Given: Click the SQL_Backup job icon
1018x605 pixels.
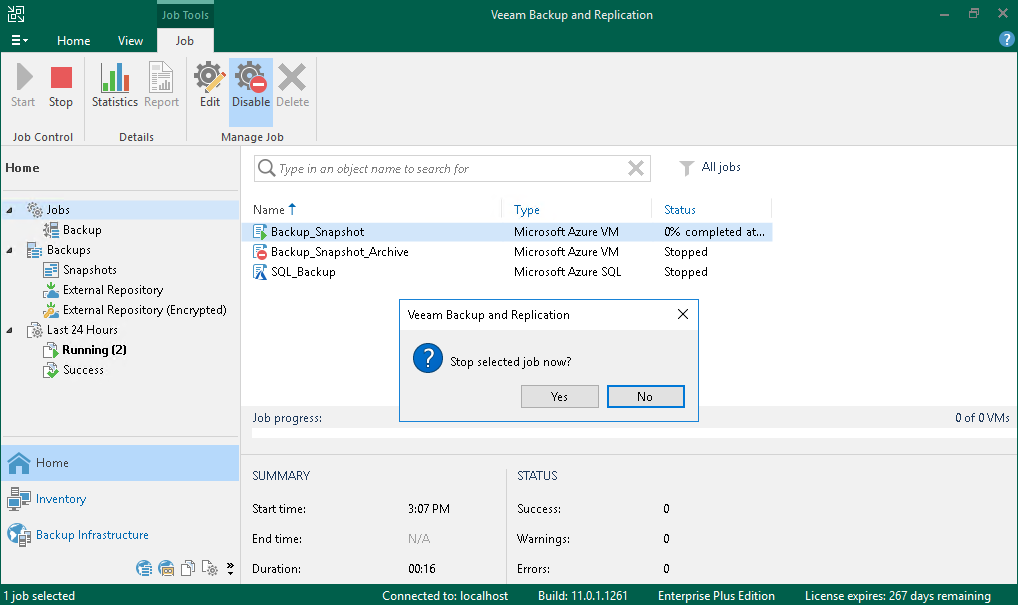Looking at the screenshot, I should tap(260, 272).
